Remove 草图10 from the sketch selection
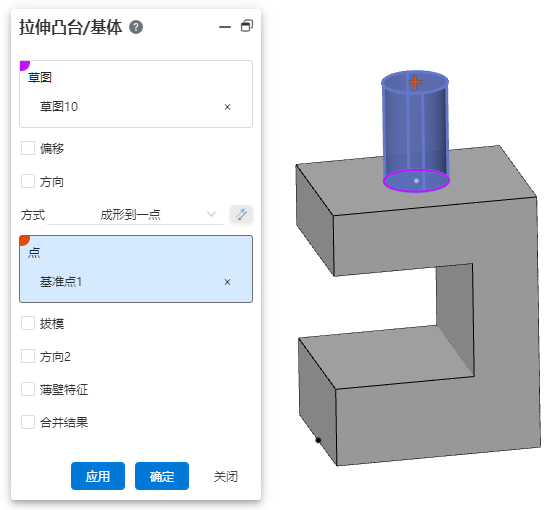The width and height of the screenshot is (553, 510). pos(227,107)
